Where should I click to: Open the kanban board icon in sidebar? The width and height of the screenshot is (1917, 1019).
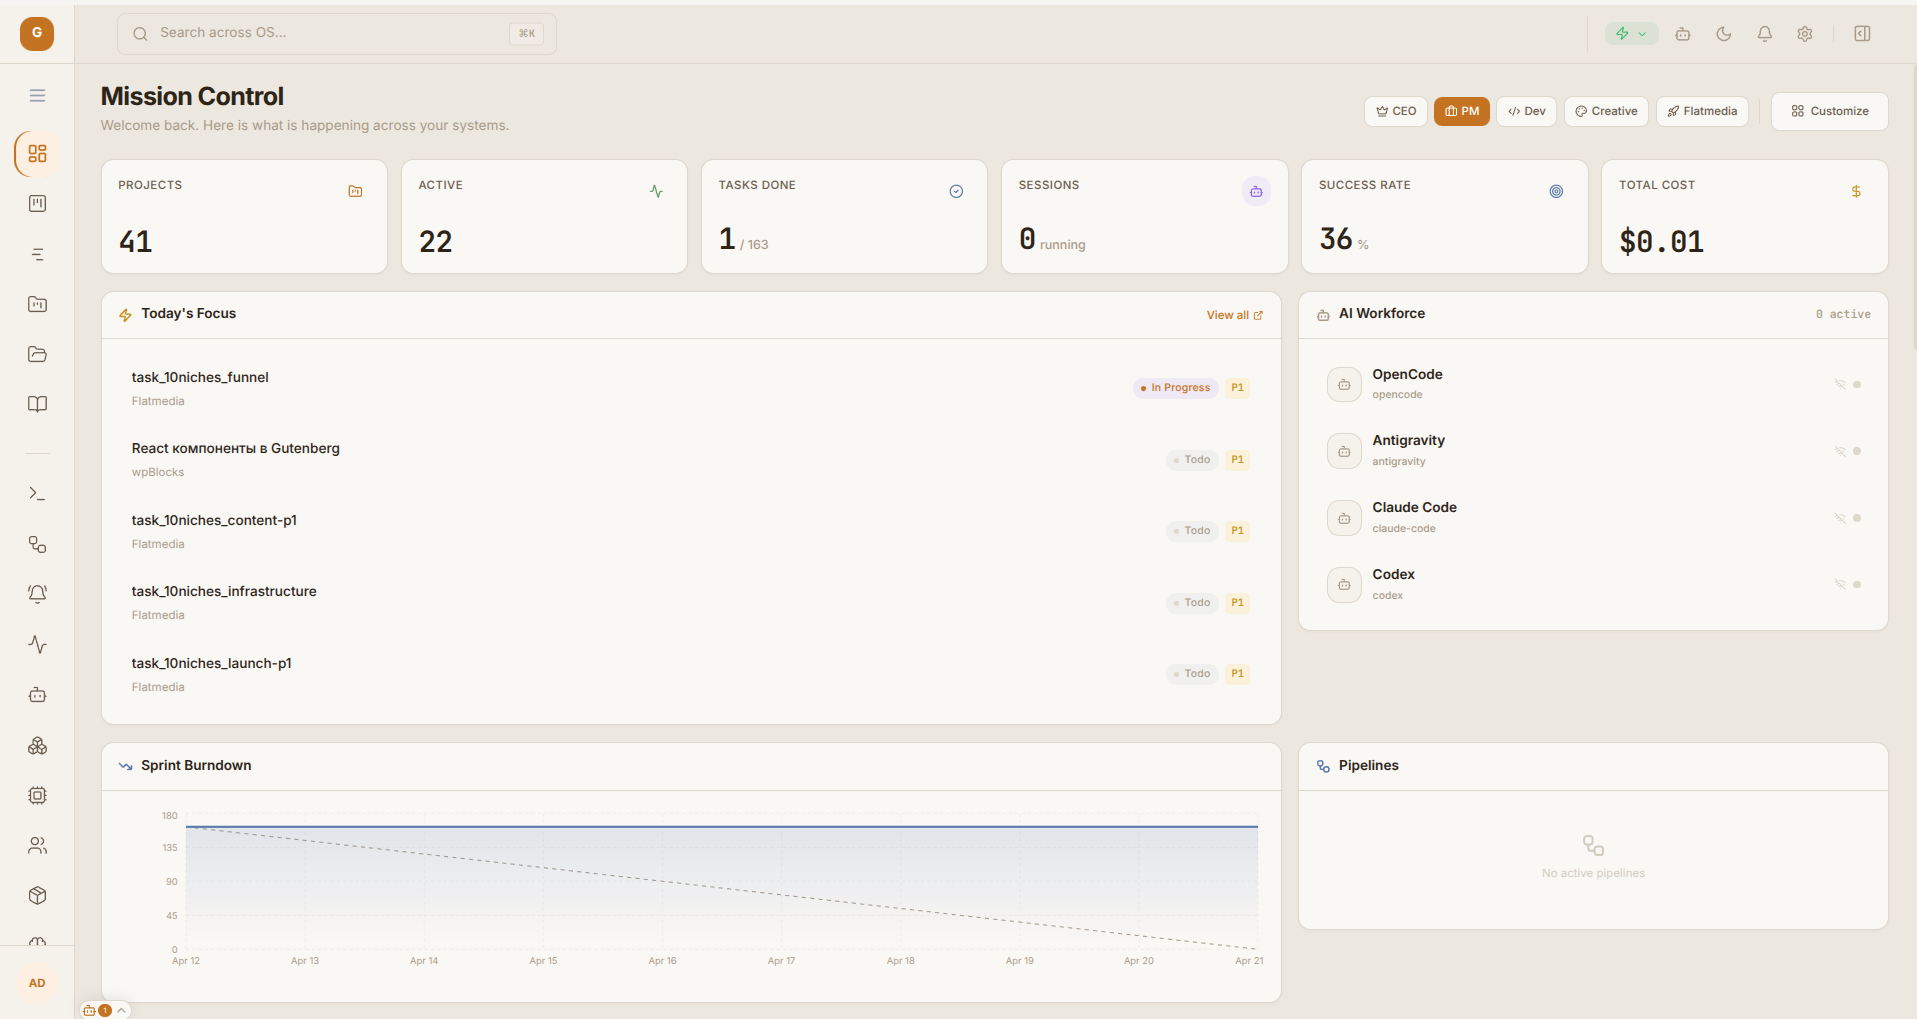click(37, 204)
